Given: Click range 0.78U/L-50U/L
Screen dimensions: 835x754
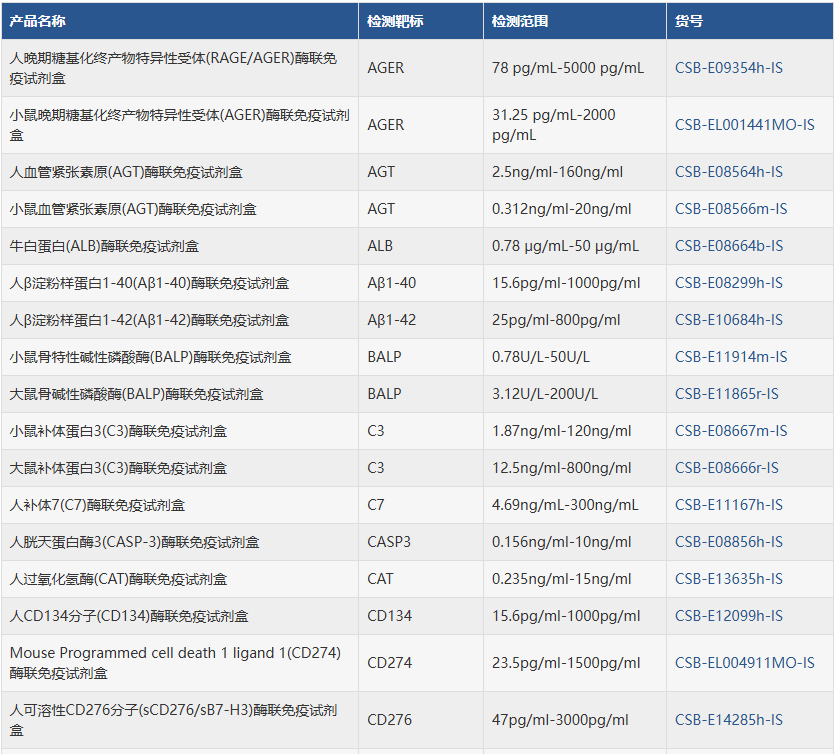Looking at the screenshot, I should pos(541,357).
